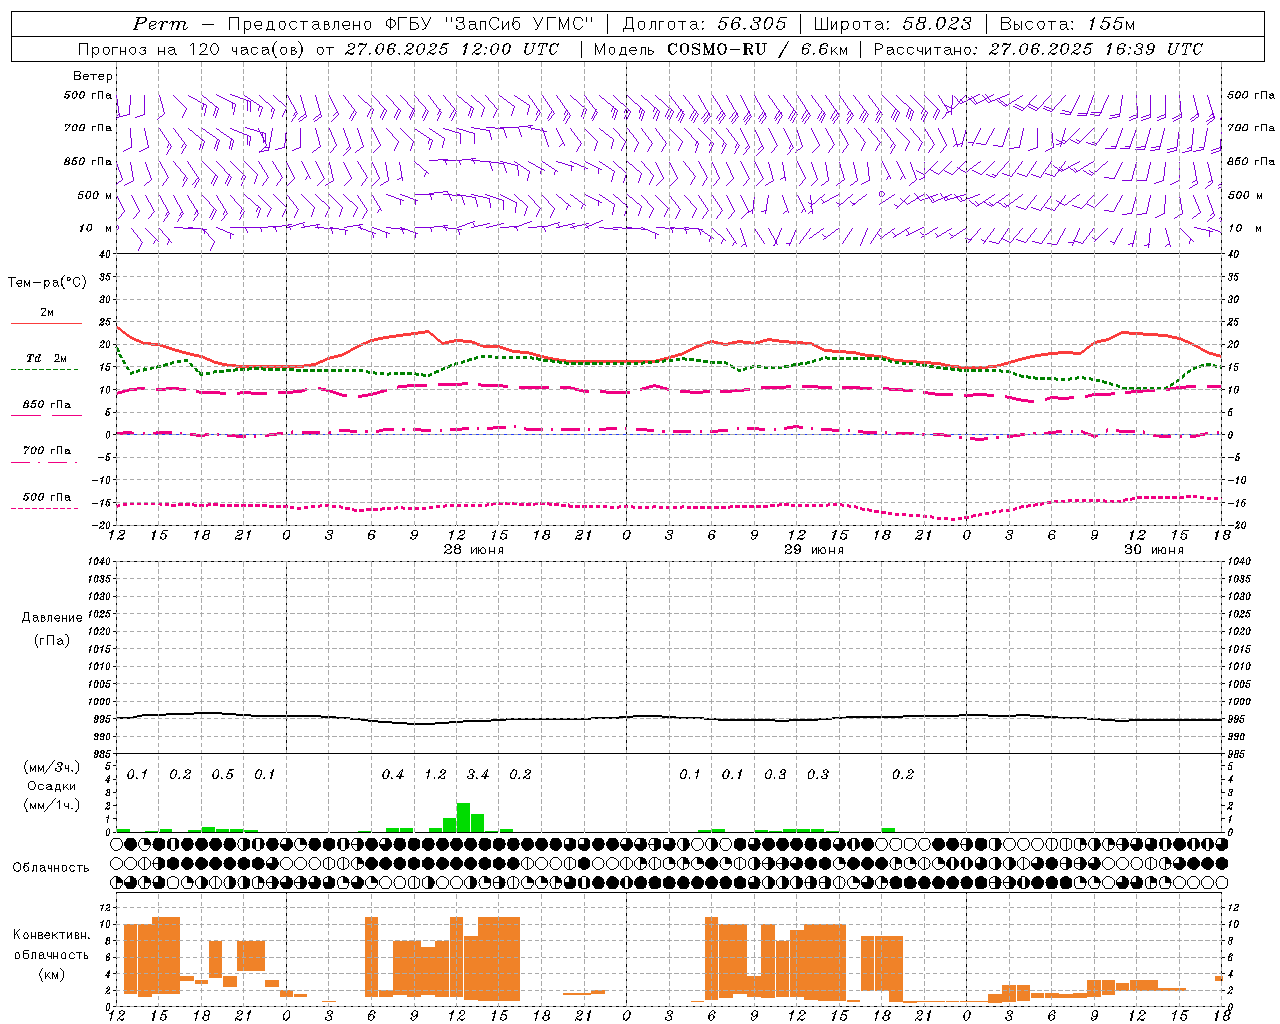This screenshot has width=1280, height=1024.
Task: Click the precipitation value "3.4"
Action: point(478,774)
